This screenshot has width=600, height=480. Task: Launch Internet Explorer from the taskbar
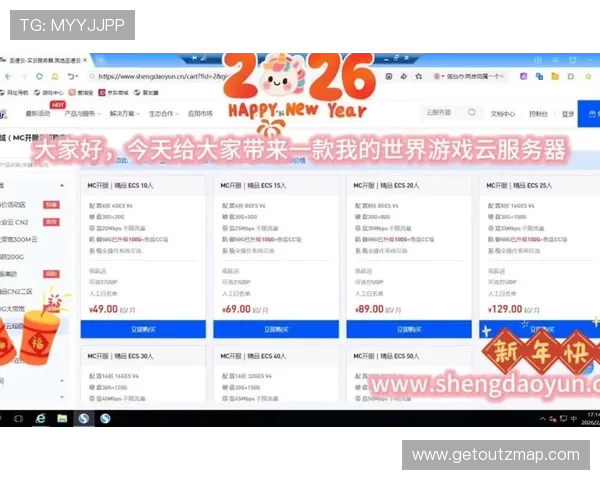tap(40, 419)
